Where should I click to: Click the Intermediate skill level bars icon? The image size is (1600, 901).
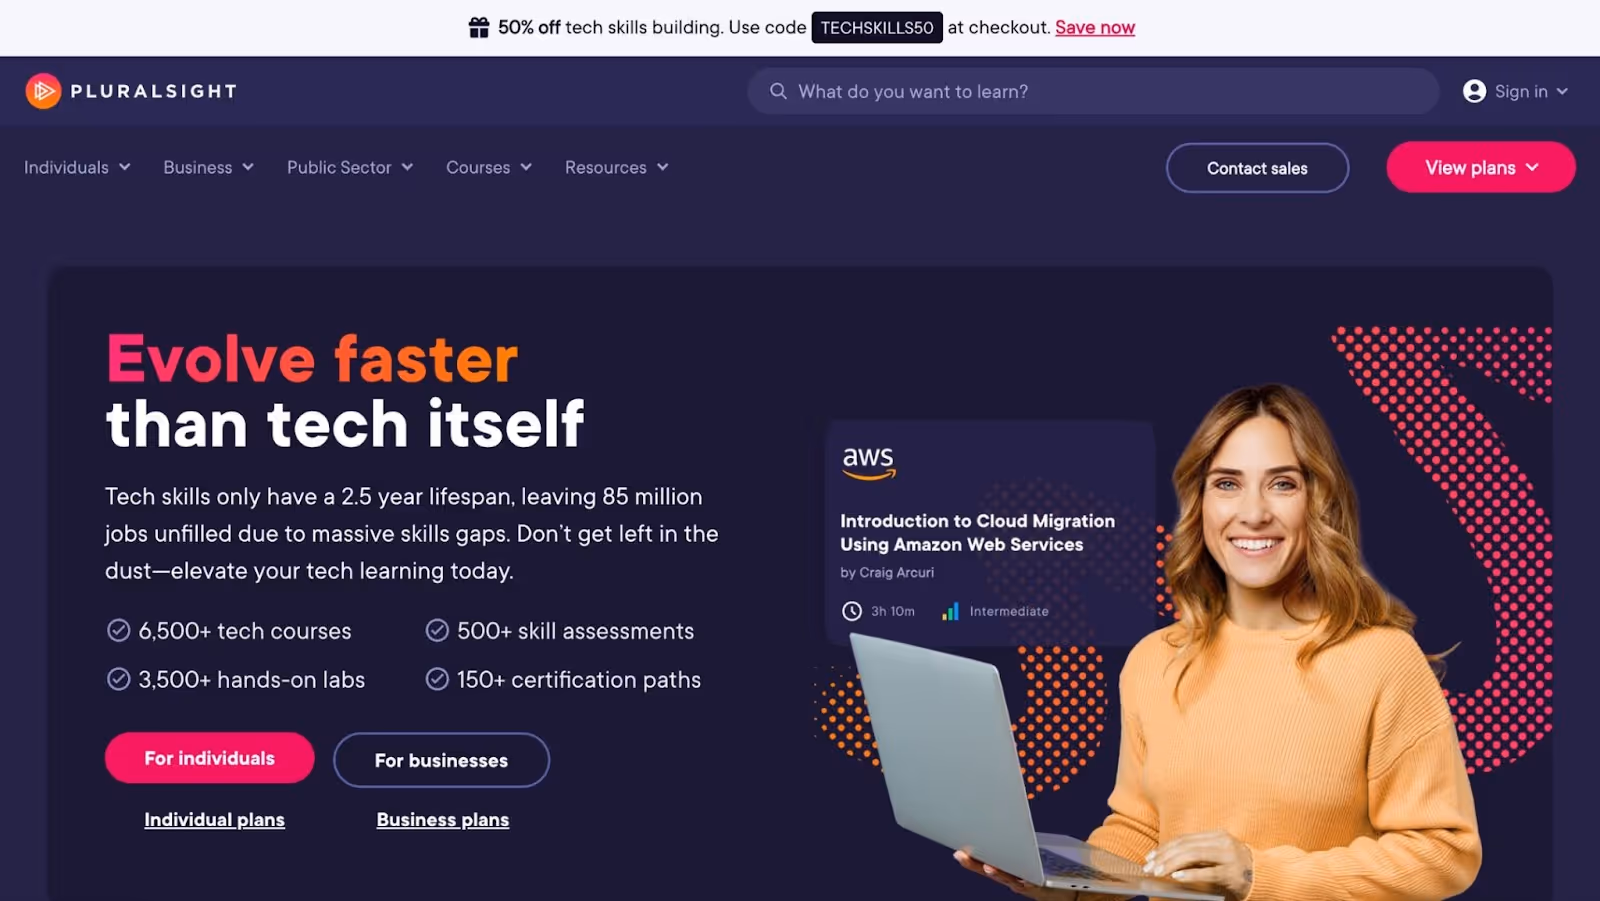pos(950,611)
